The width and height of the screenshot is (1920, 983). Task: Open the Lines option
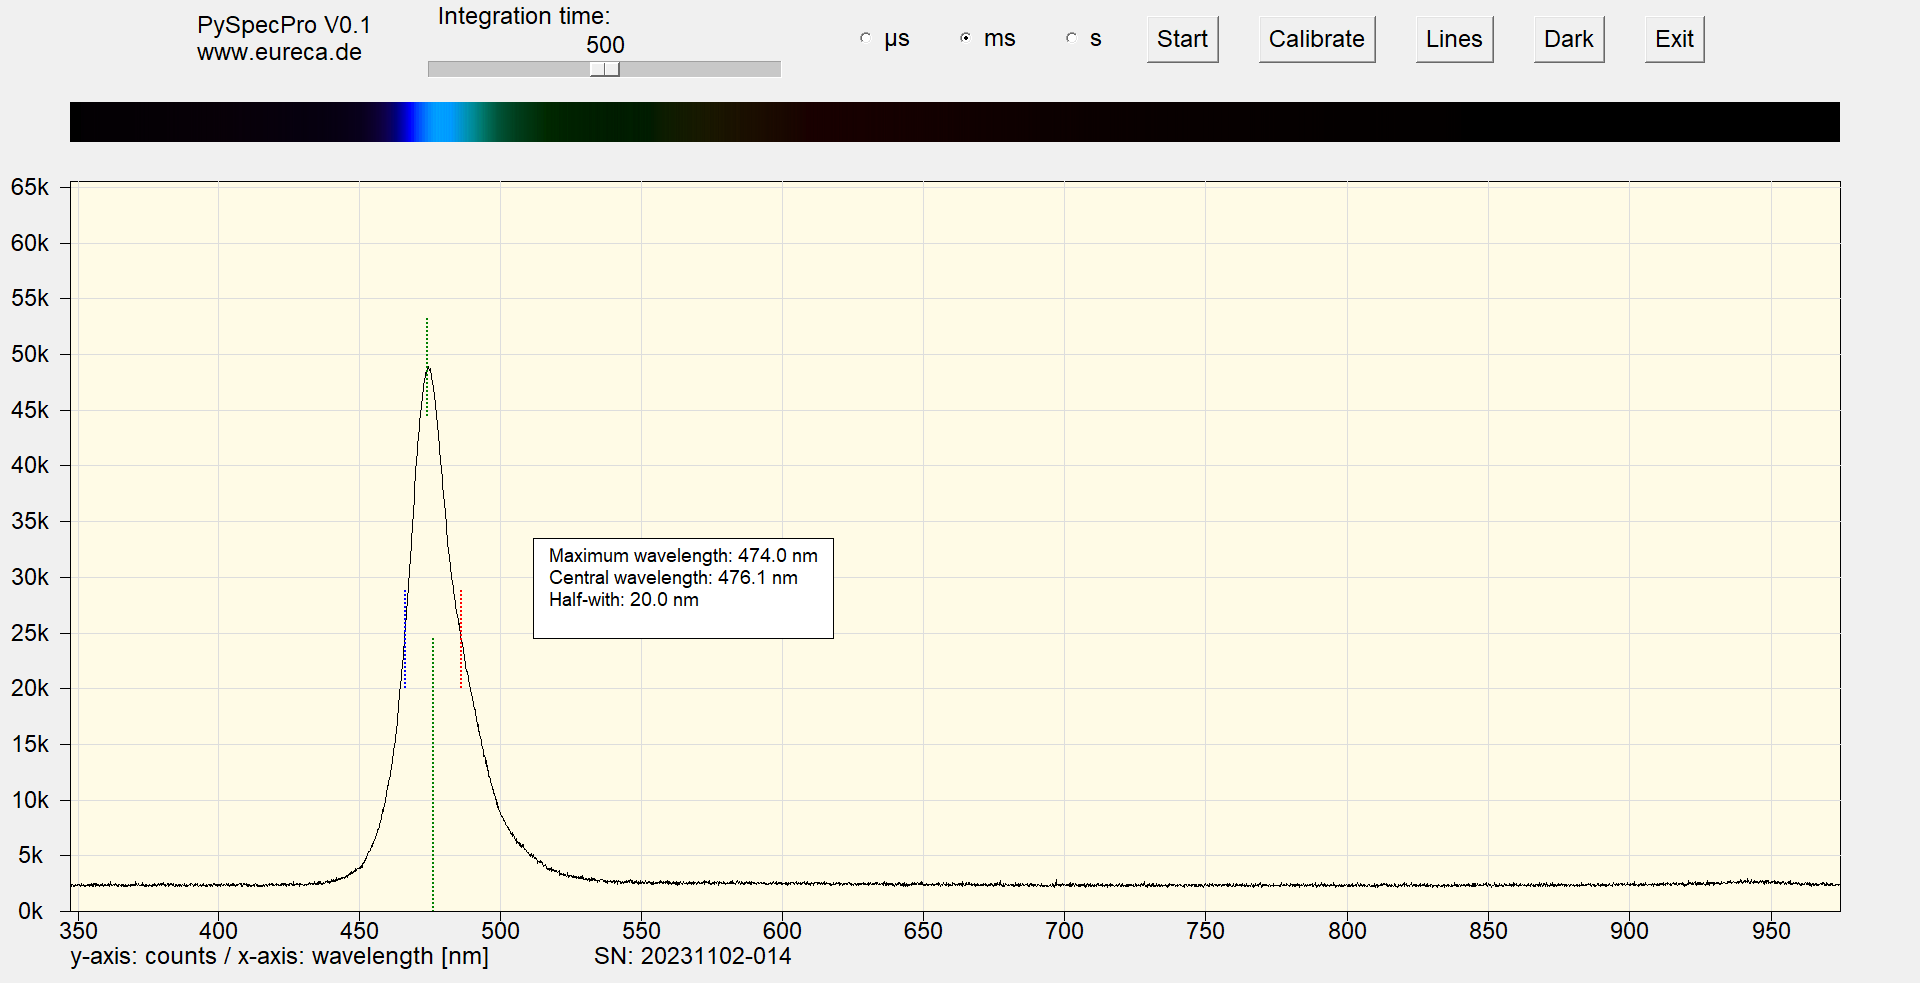tap(1453, 40)
